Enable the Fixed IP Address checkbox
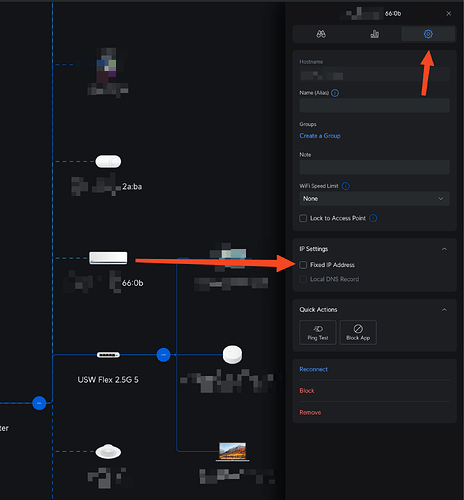 [303, 265]
